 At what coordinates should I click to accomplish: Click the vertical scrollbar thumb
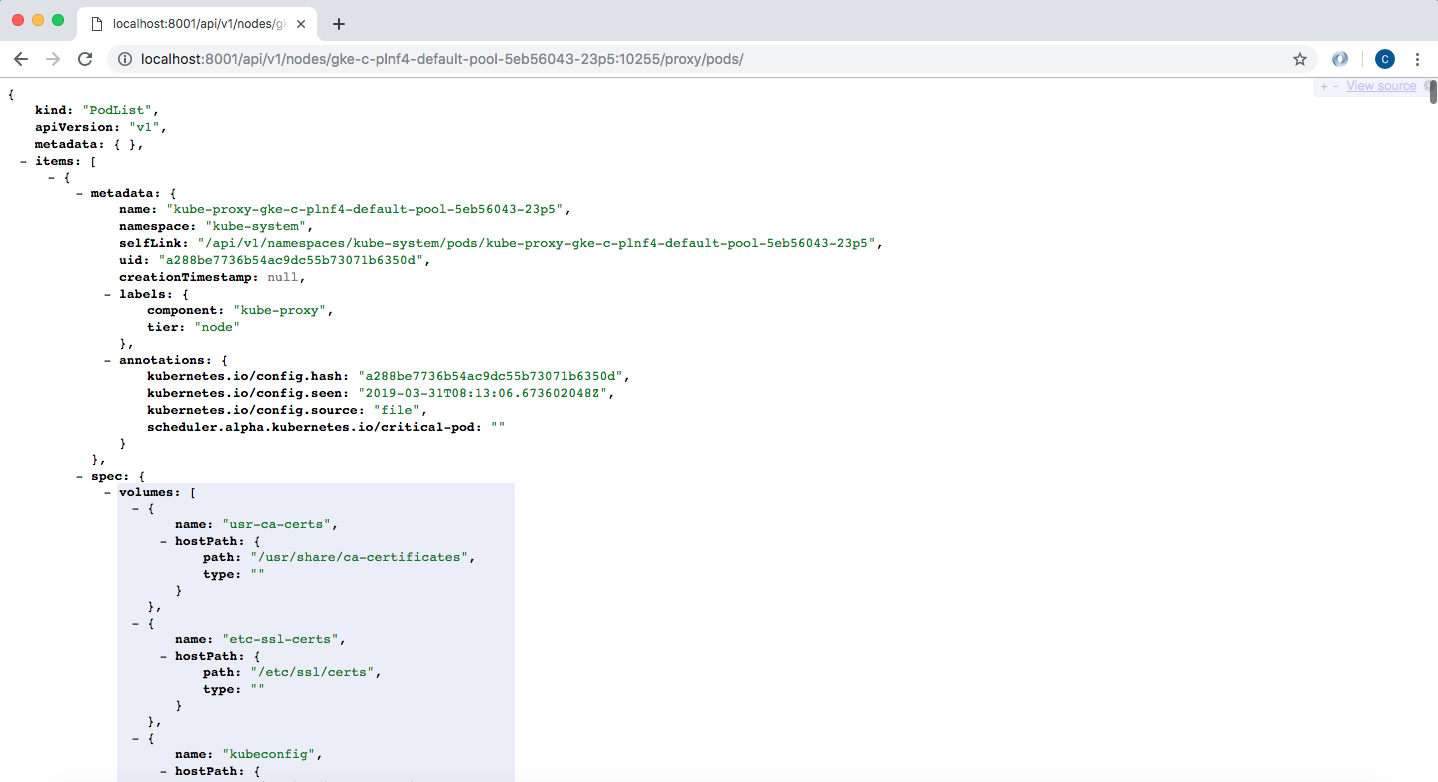[x=1433, y=92]
